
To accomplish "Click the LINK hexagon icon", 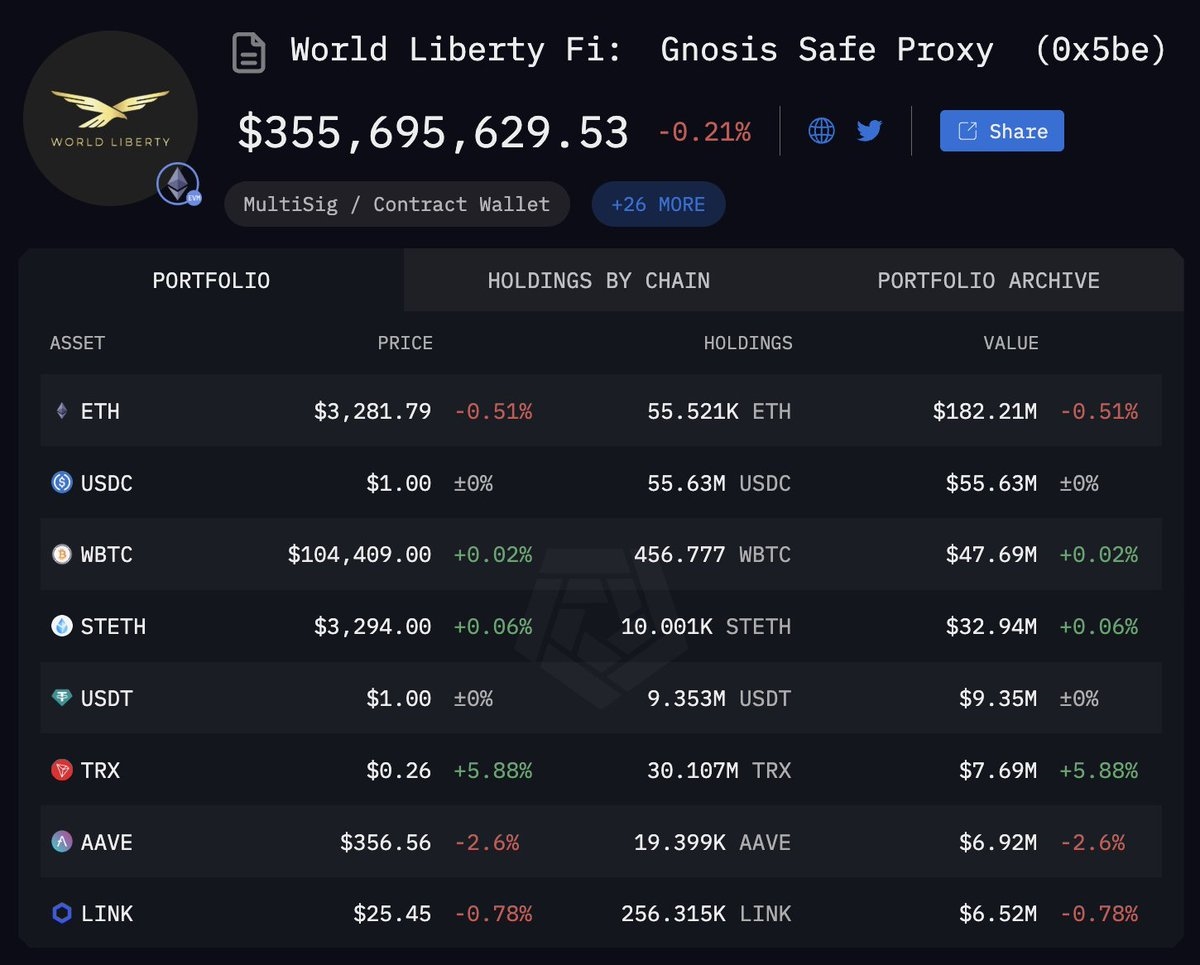I will [x=62, y=914].
